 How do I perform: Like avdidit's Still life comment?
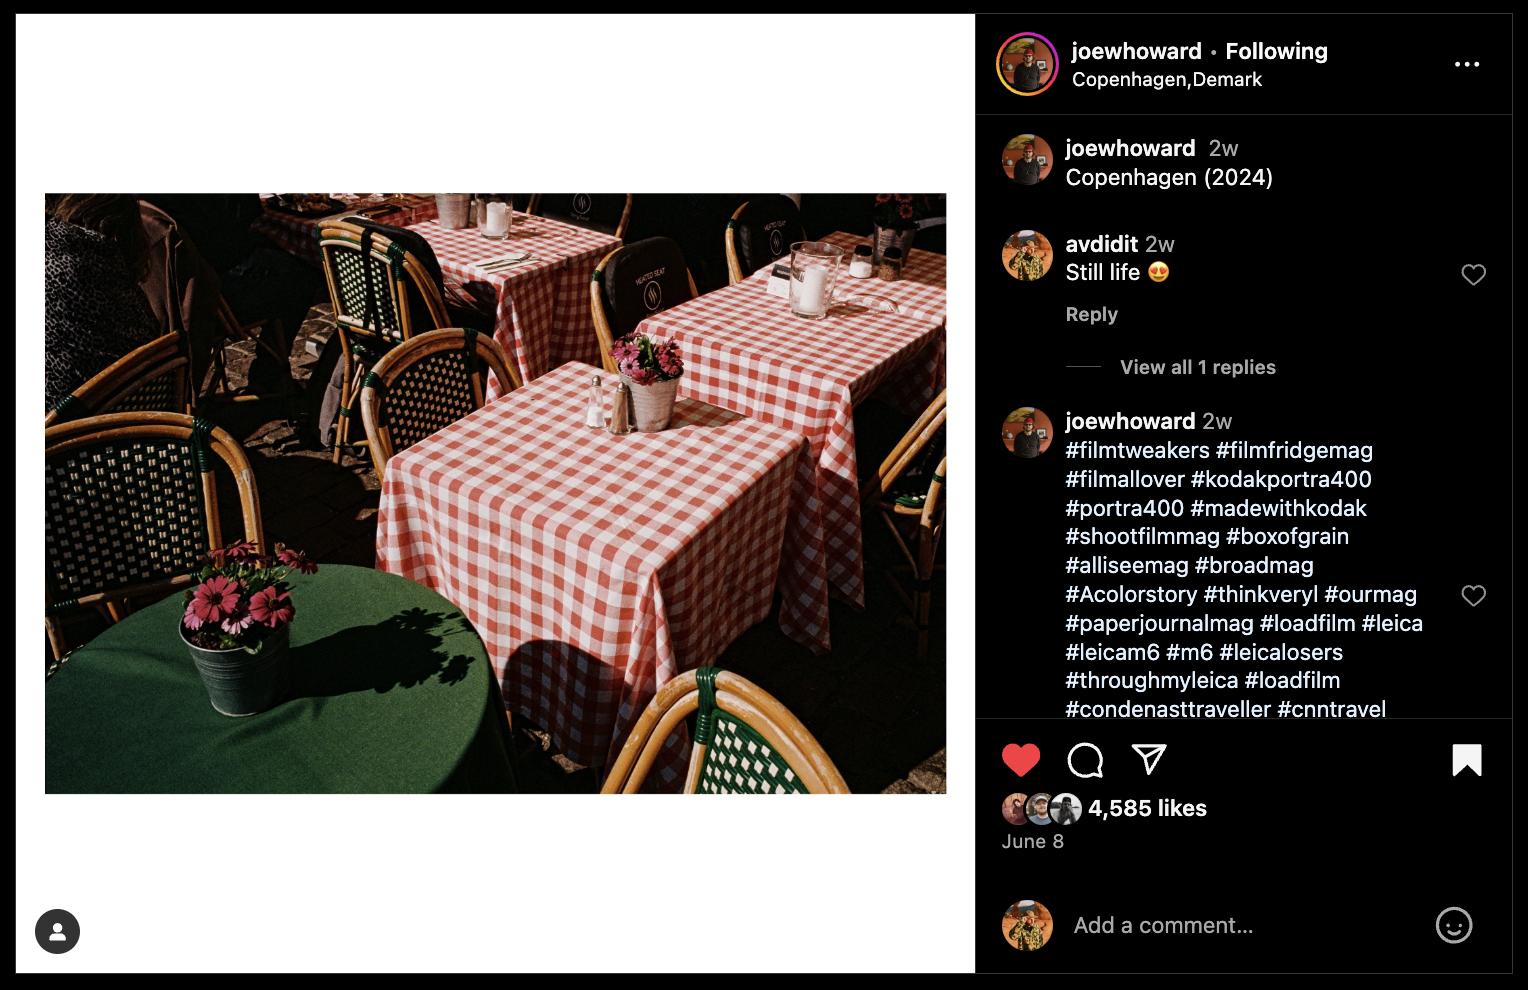point(1474,275)
